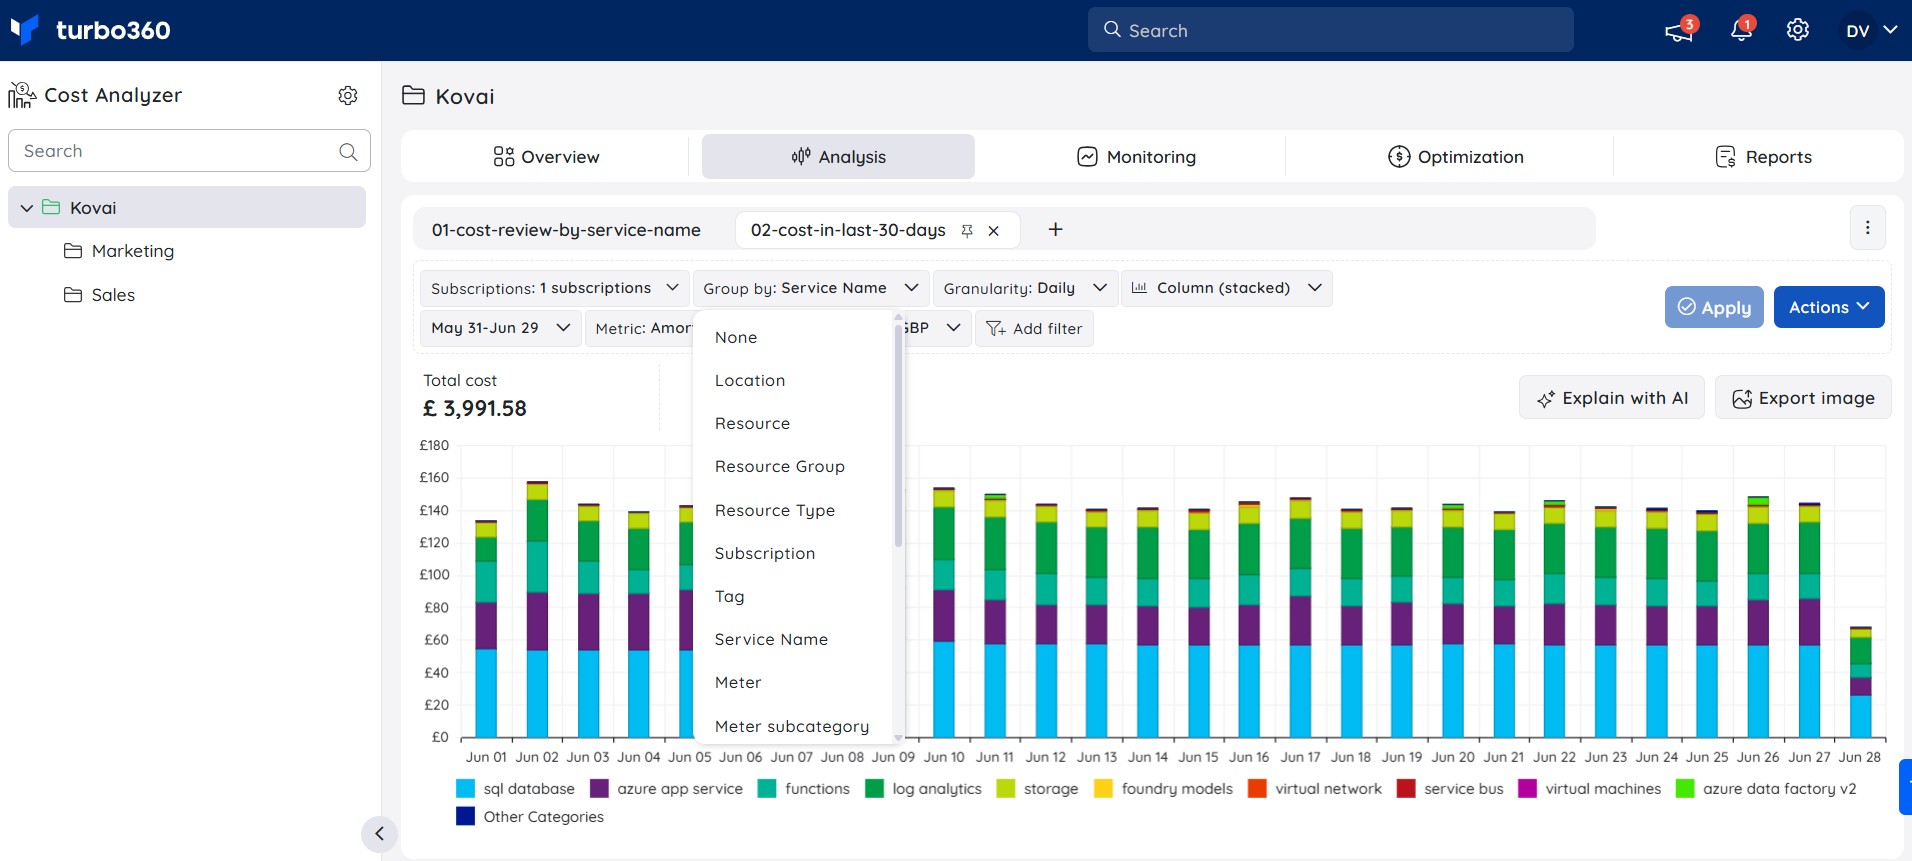Click the Cost Analyzer settings gear

click(348, 95)
